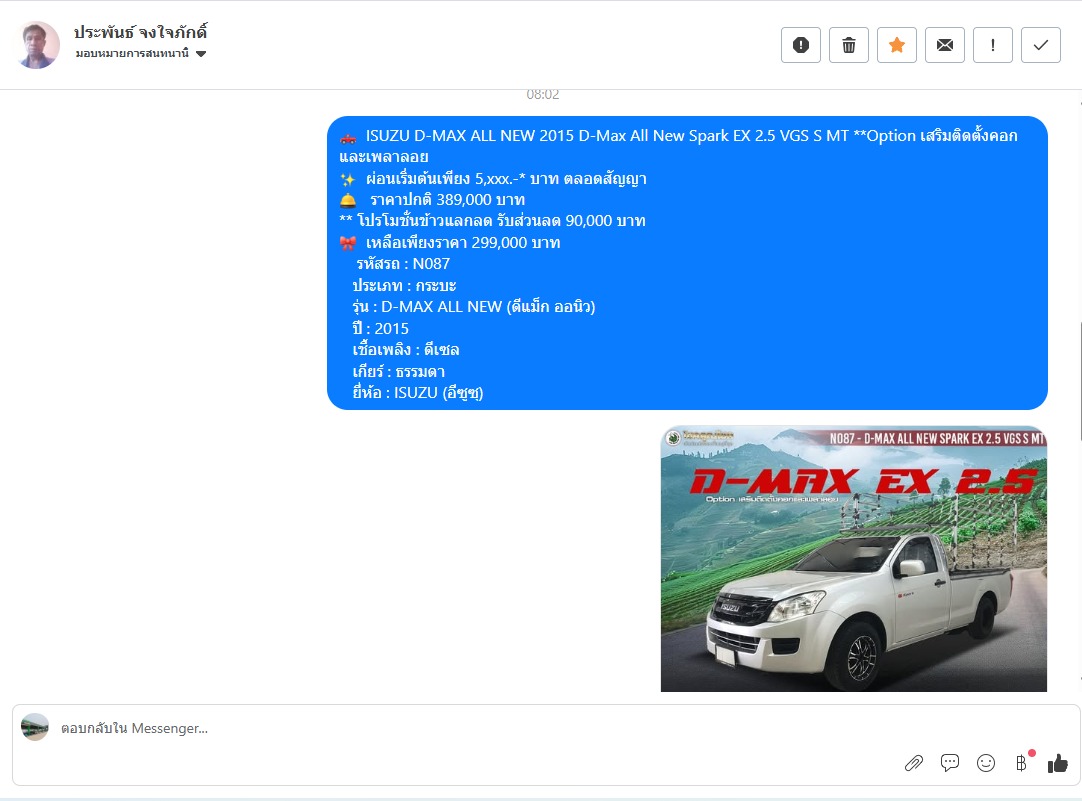Open the baht payment request icon
This screenshot has height=801, width=1082.
pos(1022,763)
